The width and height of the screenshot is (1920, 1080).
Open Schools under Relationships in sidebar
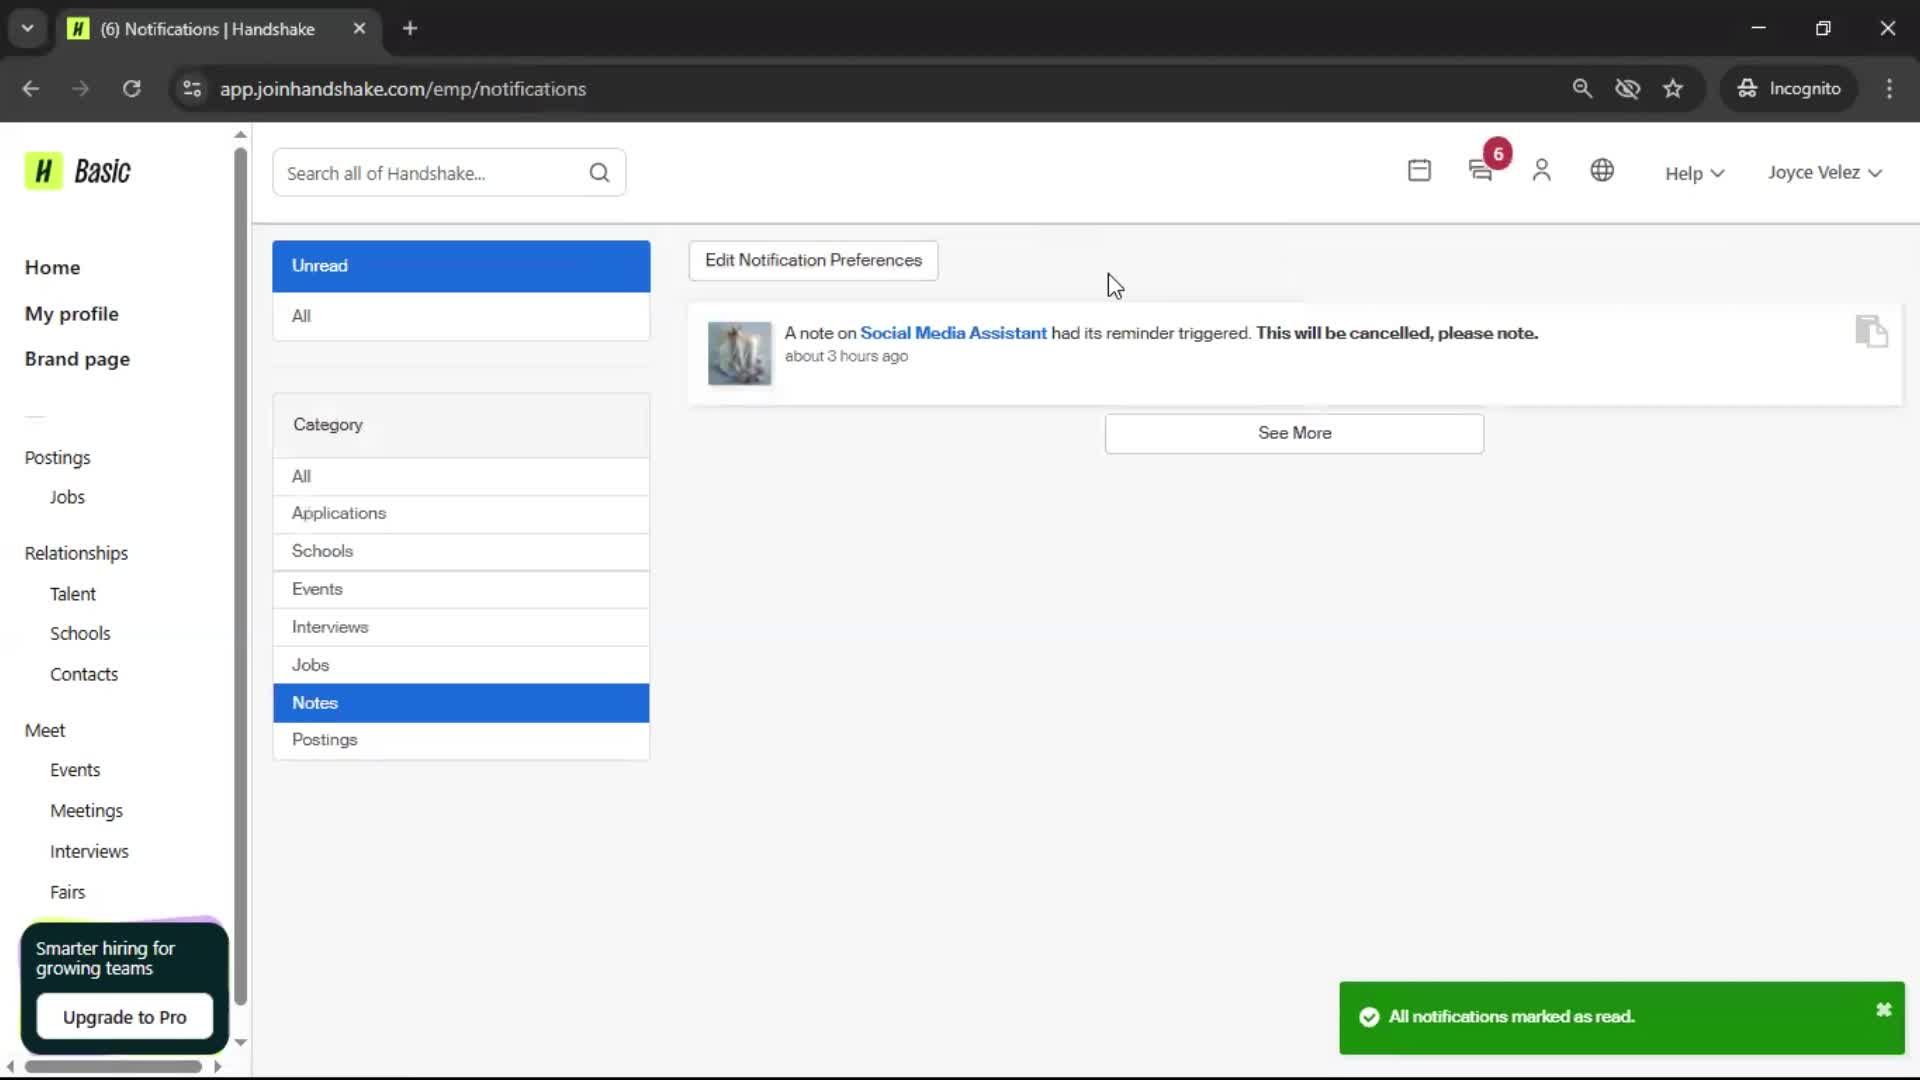pos(80,634)
